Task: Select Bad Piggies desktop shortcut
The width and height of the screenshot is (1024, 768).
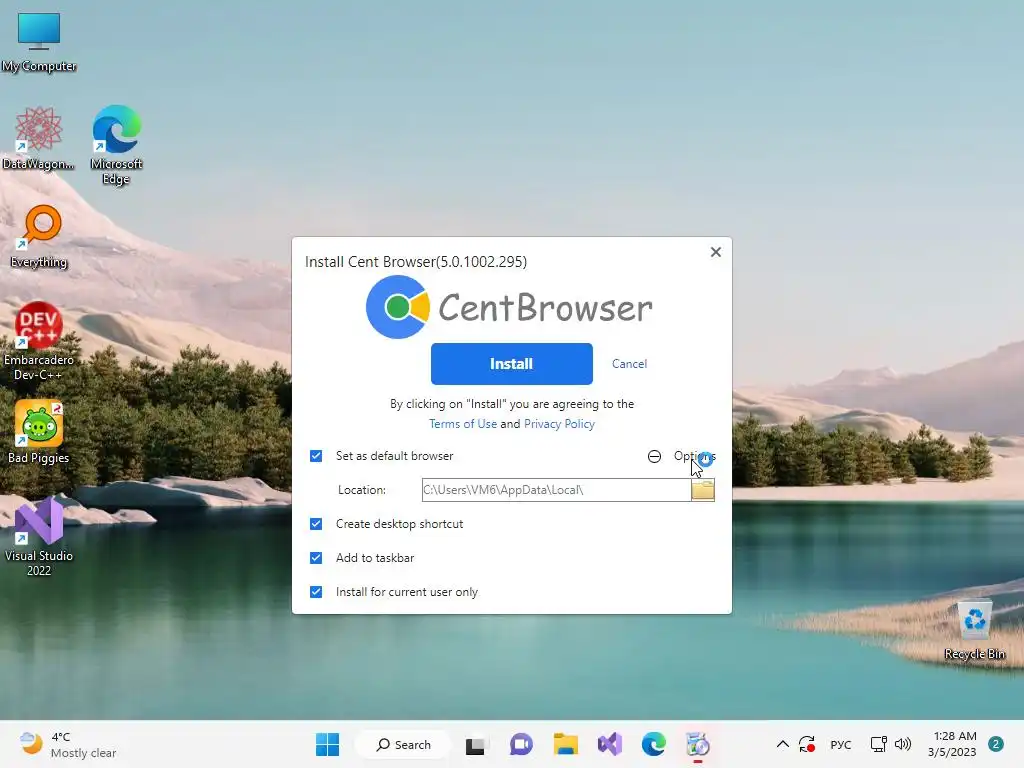Action: [39, 432]
